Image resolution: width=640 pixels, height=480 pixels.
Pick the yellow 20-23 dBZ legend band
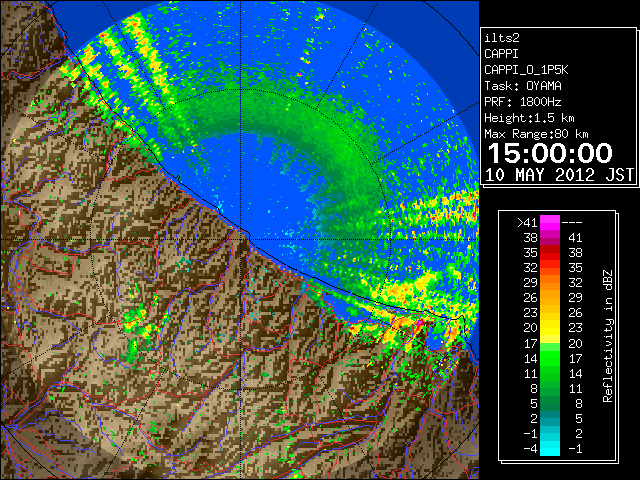pos(550,328)
